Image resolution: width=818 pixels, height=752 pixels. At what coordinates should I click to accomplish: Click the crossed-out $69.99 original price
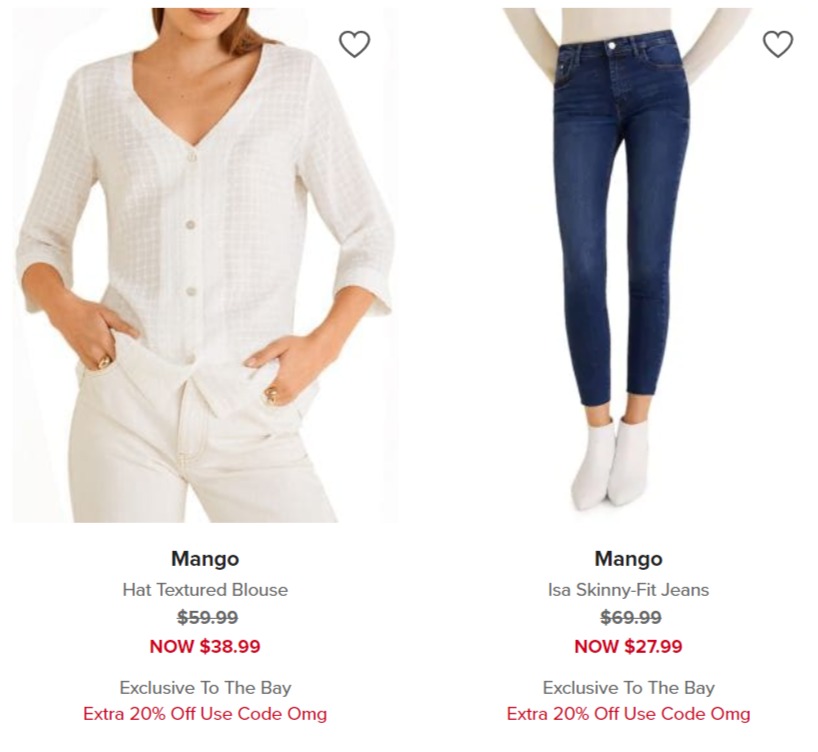coord(631,617)
